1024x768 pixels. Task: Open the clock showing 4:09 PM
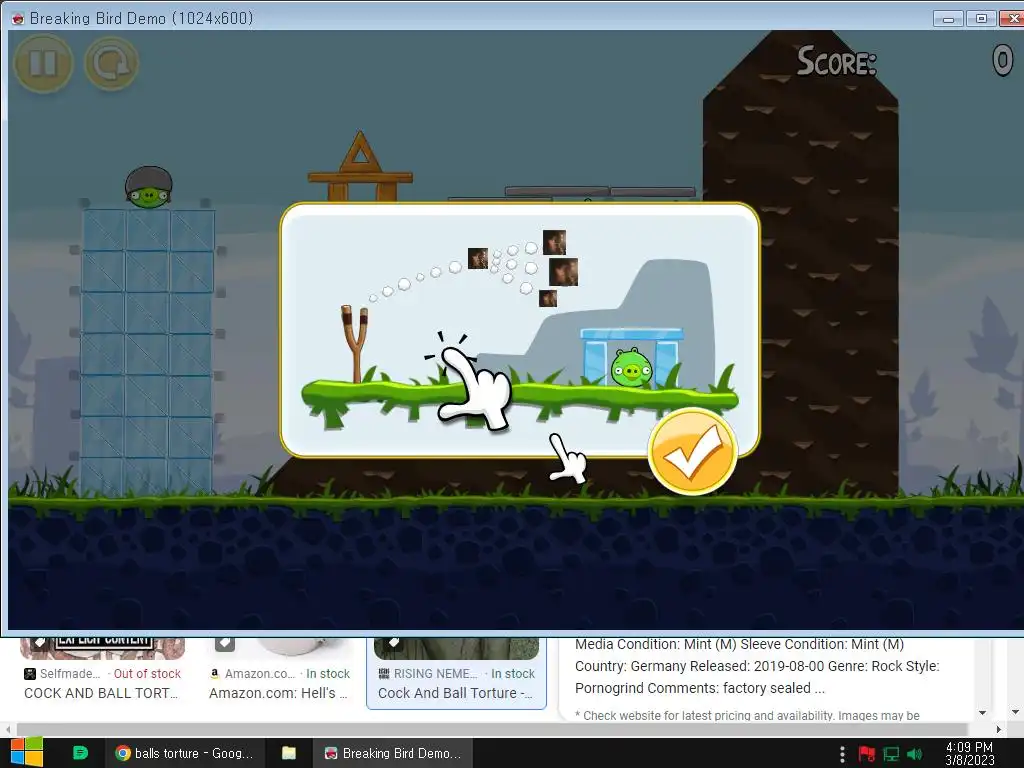(x=970, y=753)
